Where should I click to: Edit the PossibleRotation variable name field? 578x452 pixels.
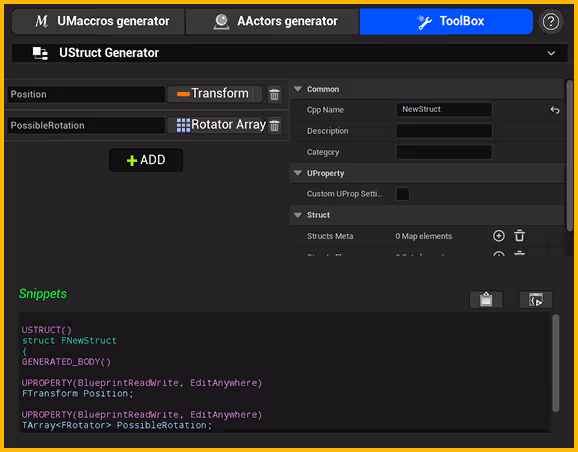pyautogui.click(x=86, y=125)
